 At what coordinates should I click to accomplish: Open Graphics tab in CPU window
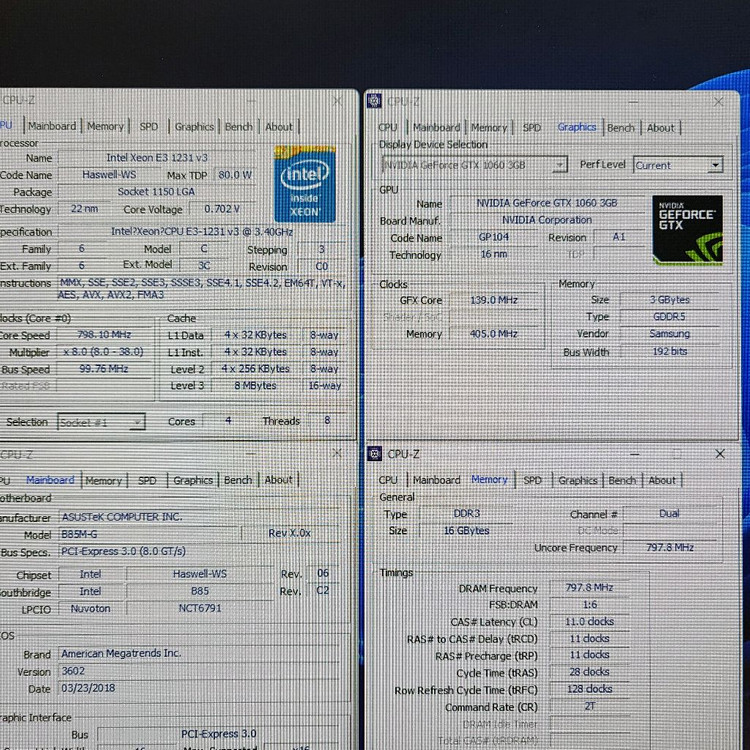tap(194, 126)
